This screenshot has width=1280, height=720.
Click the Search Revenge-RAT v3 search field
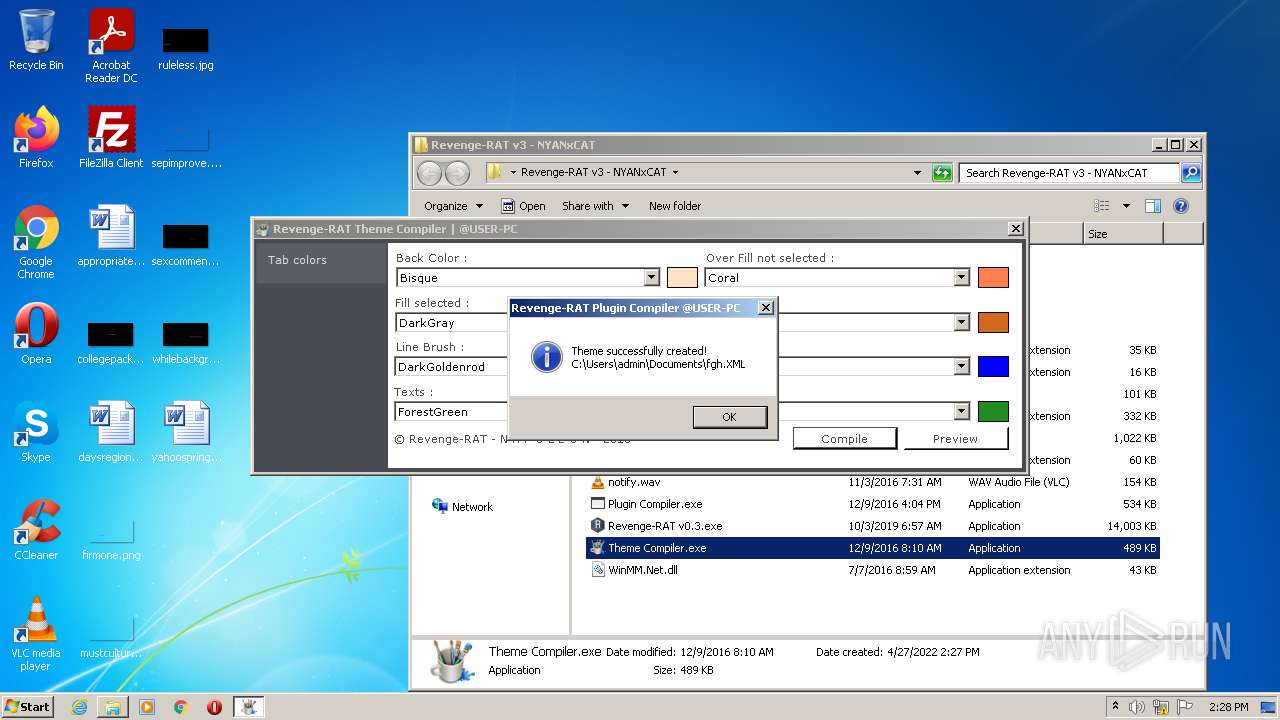[x=1069, y=173]
